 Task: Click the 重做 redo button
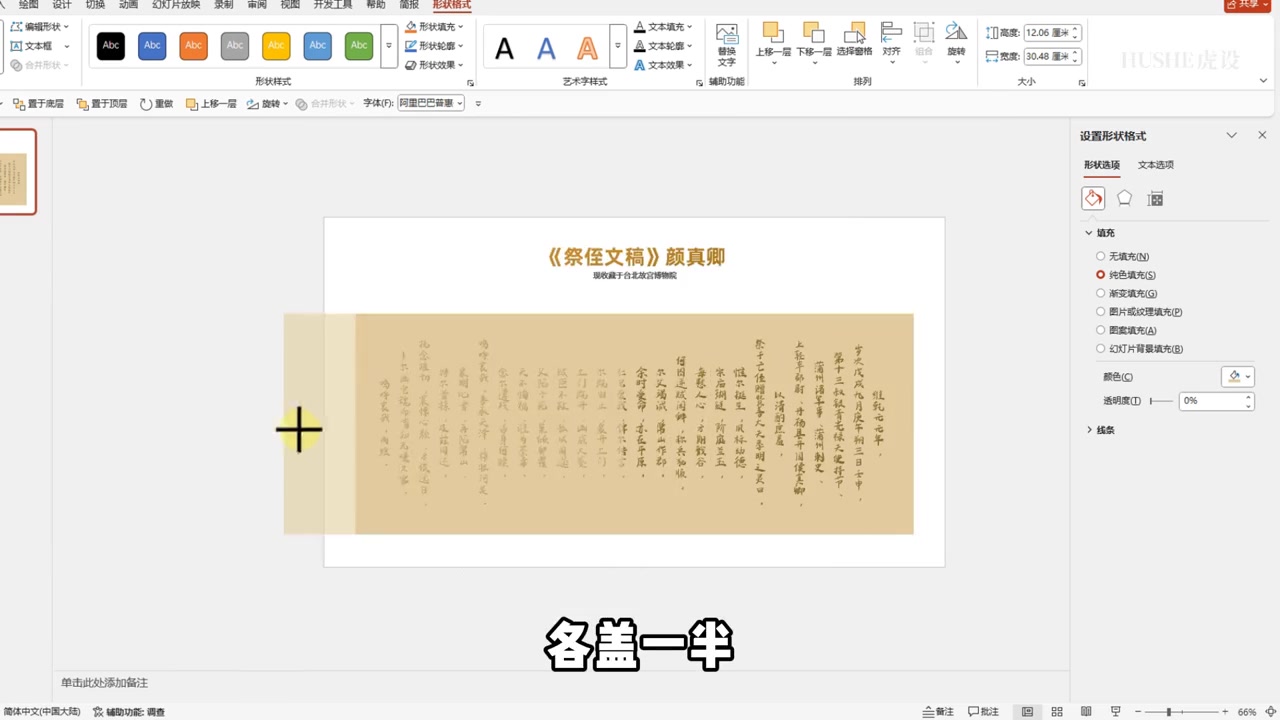(156, 103)
